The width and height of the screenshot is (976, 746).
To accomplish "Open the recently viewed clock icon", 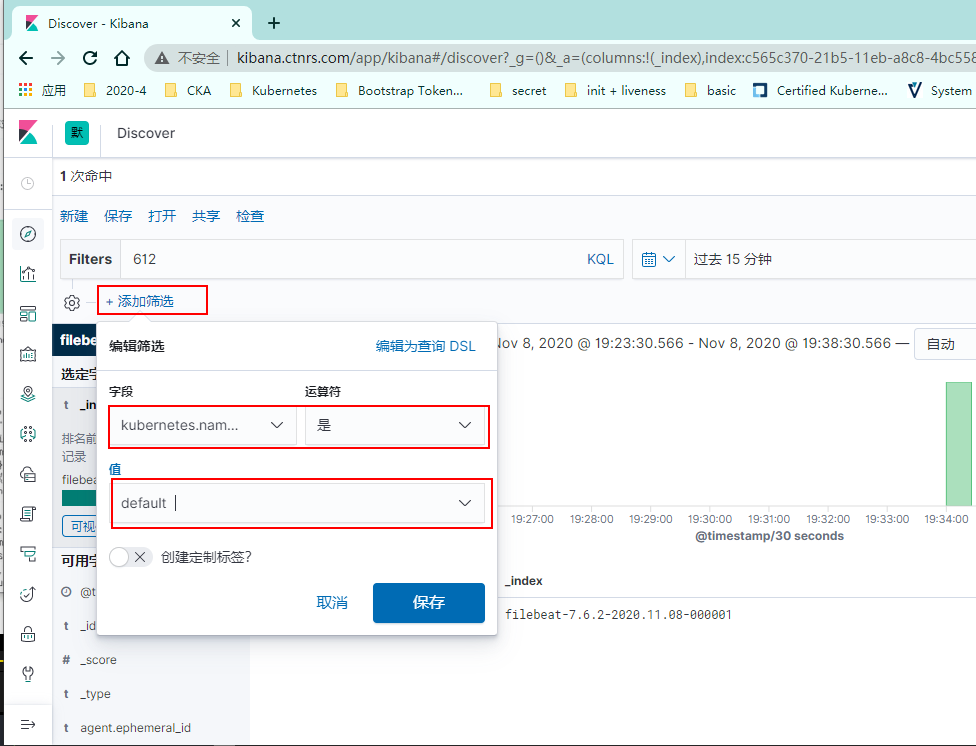I will tap(27, 183).
